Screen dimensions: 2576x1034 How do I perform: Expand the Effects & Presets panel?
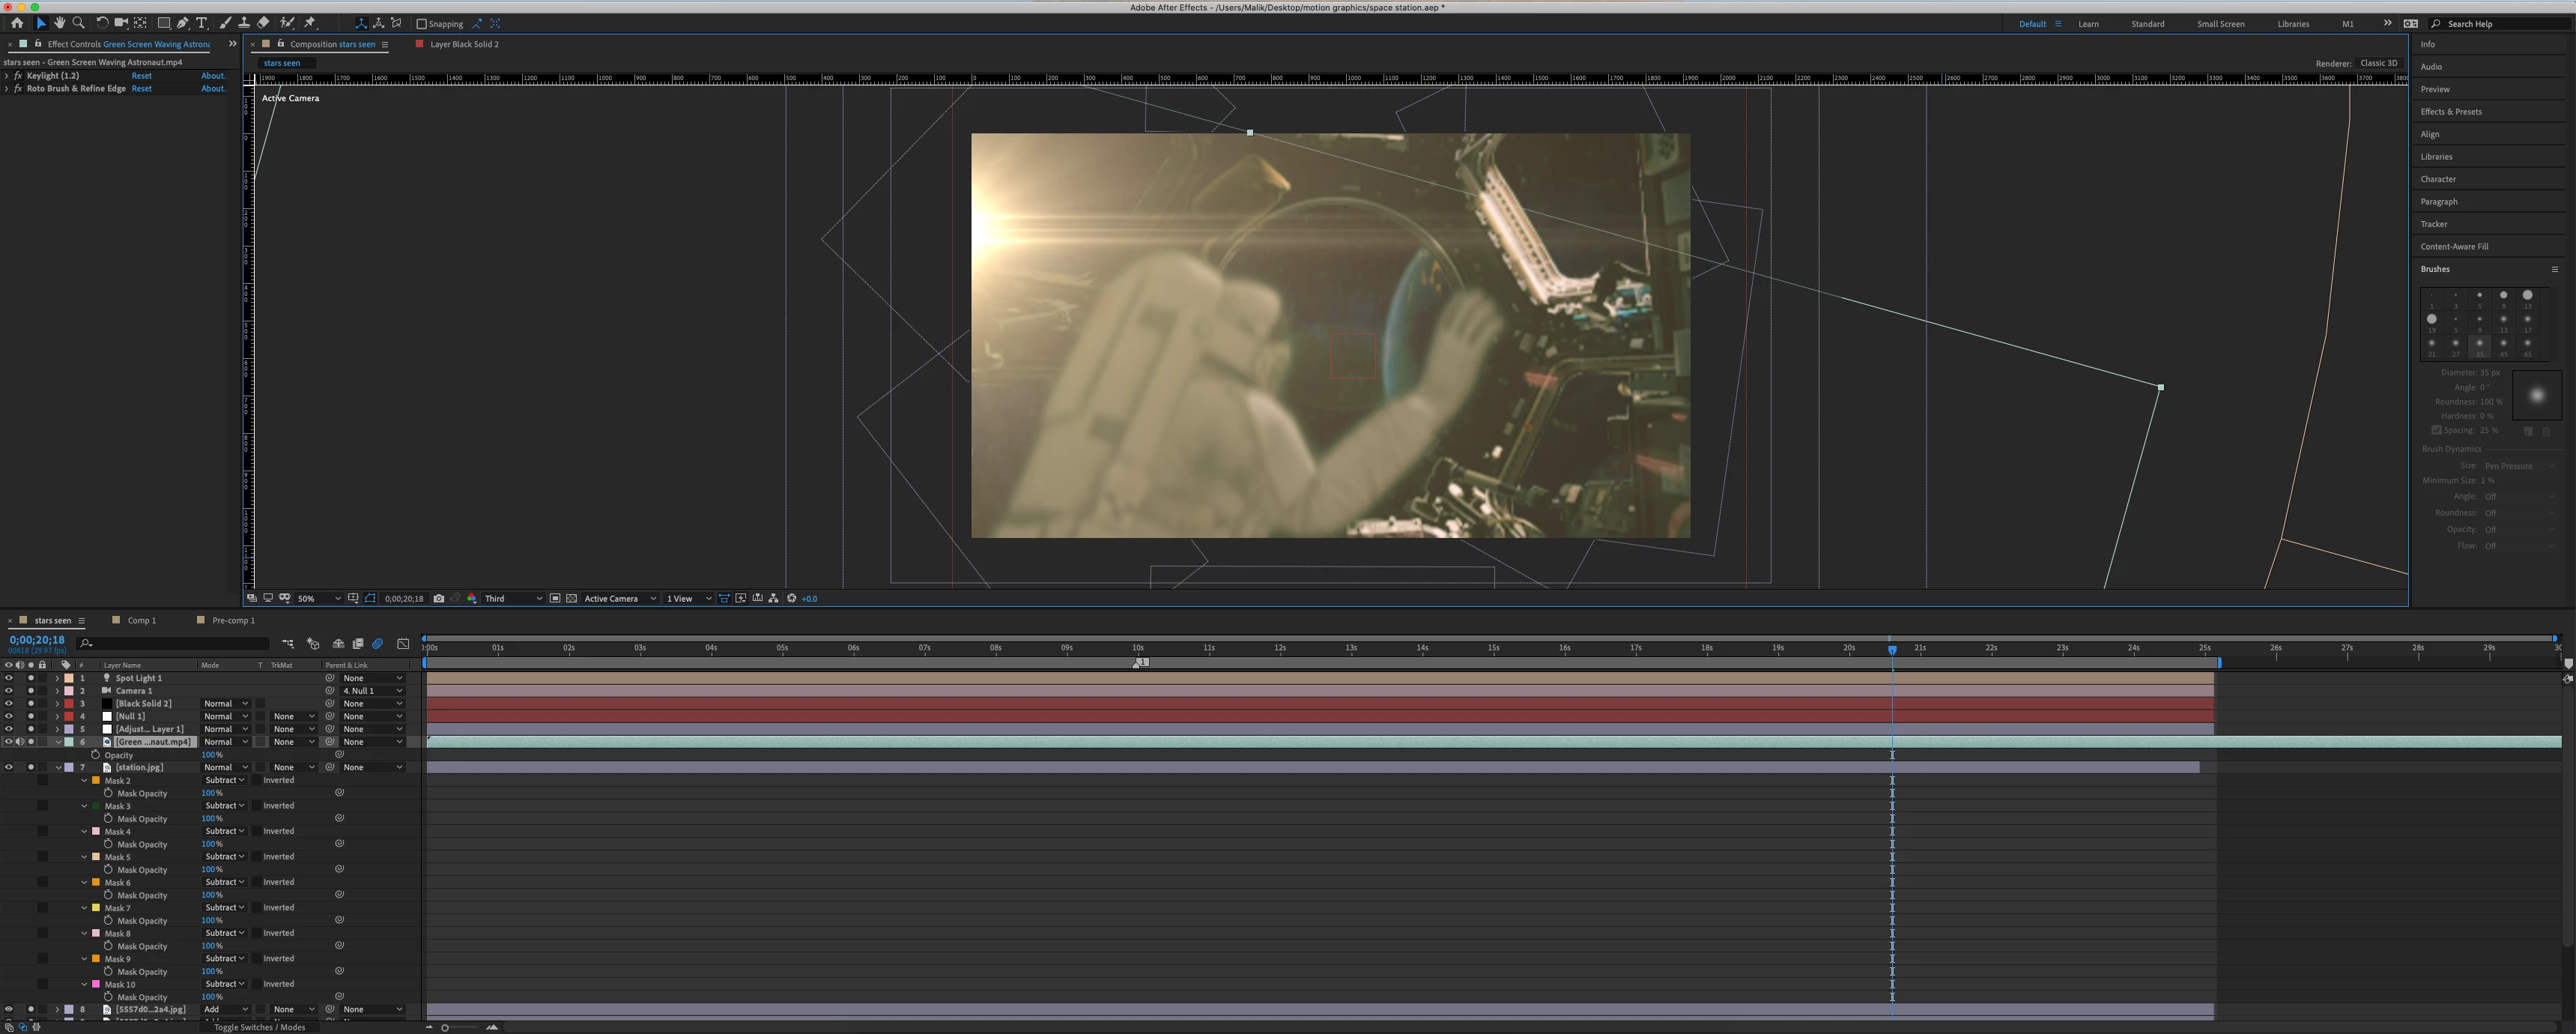[x=2450, y=112]
